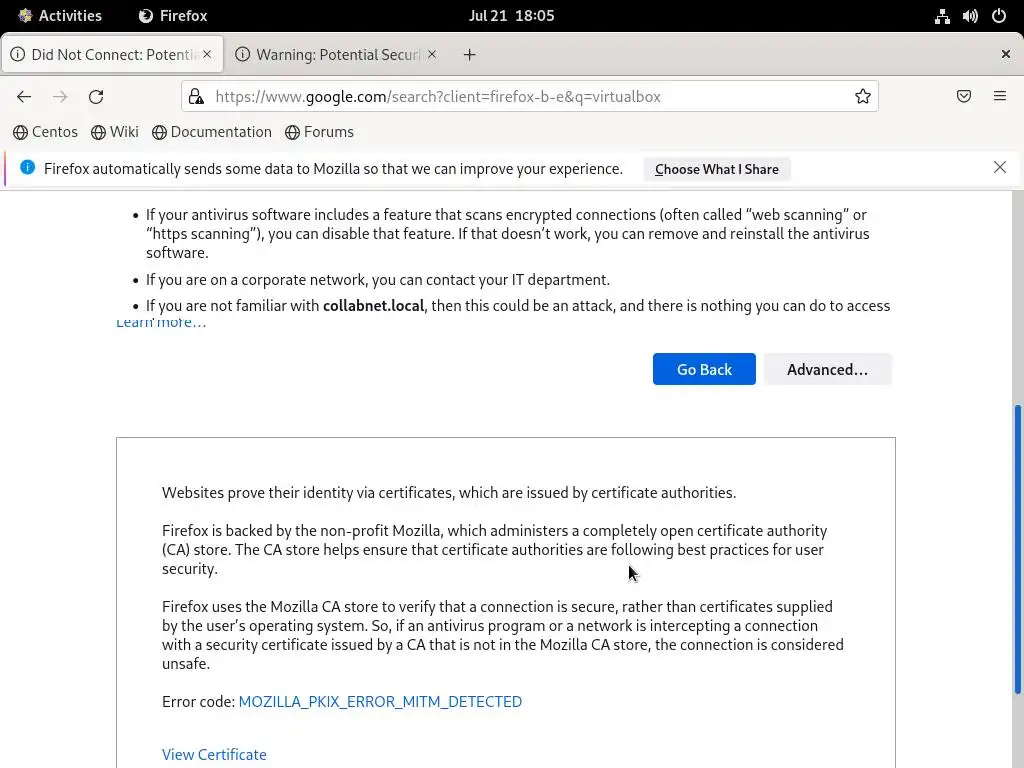
Task: Open the volume tray icon
Action: click(970, 16)
